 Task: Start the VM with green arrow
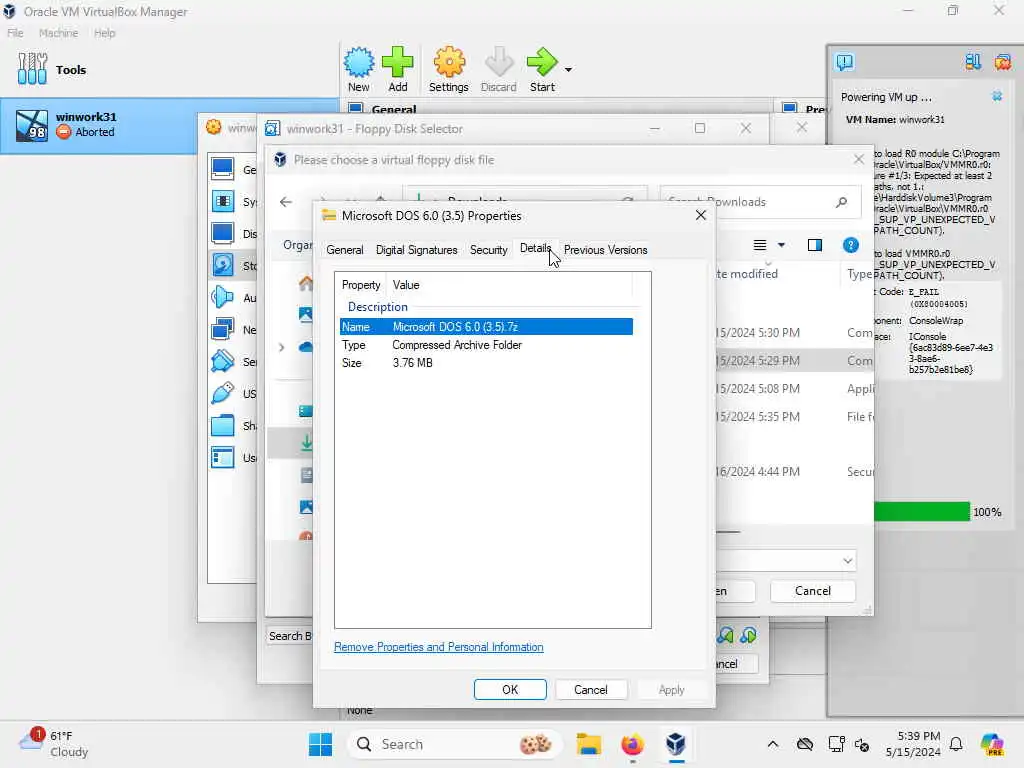542,69
